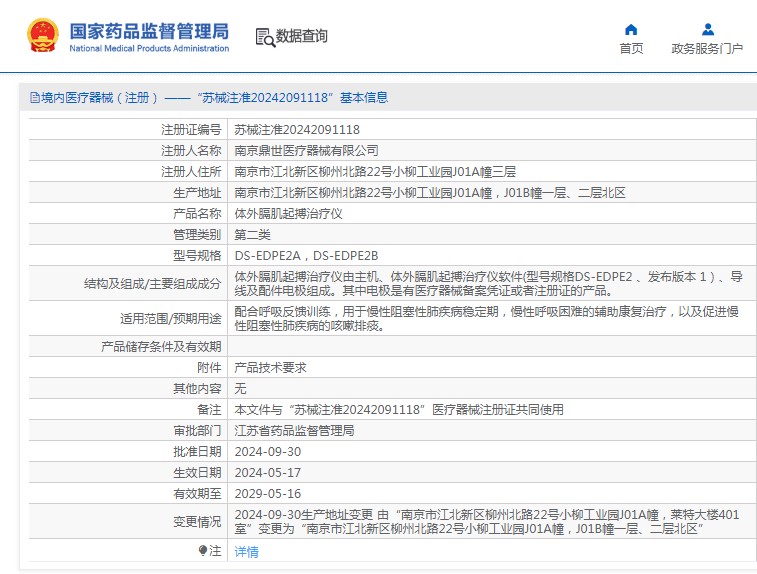The image size is (757, 574).
Task: Click registrant name 南京鼎世医疗器械有限公司
Action: click(x=306, y=150)
